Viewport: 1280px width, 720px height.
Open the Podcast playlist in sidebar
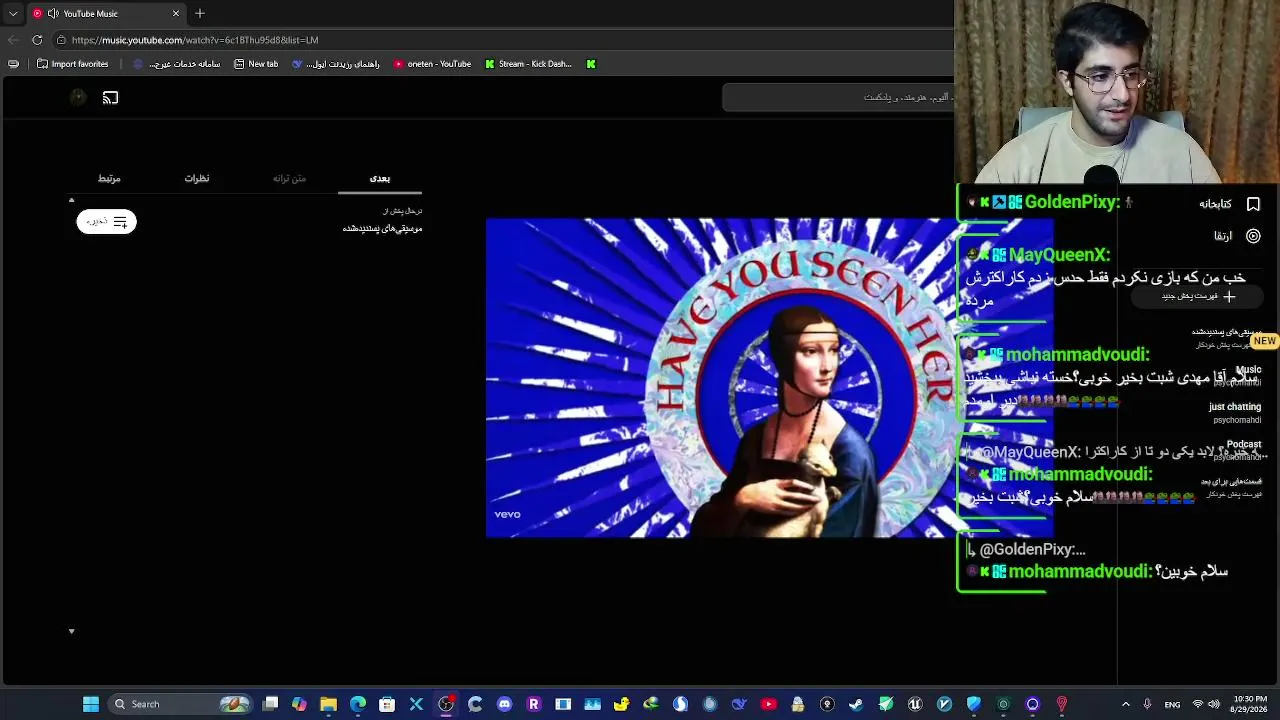point(1239,450)
